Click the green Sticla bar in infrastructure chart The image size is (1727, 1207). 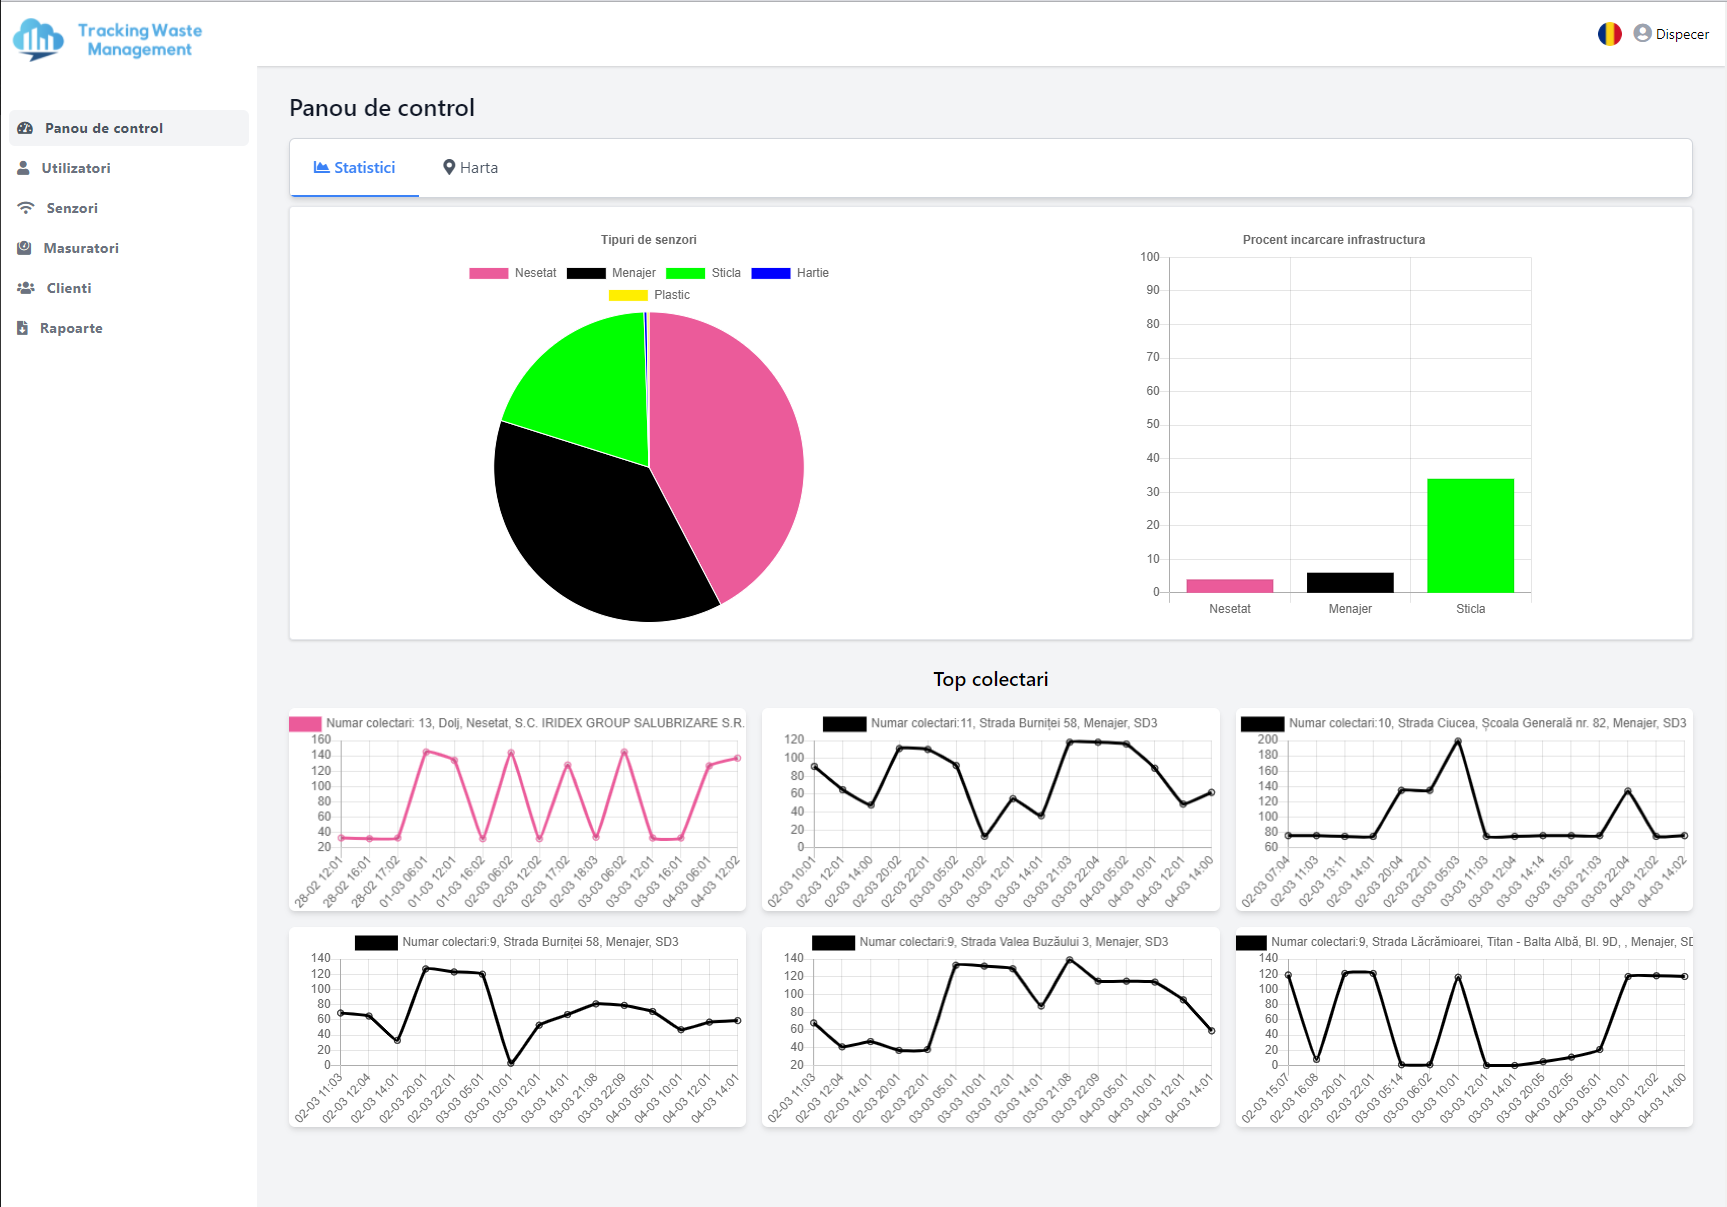click(x=1470, y=536)
